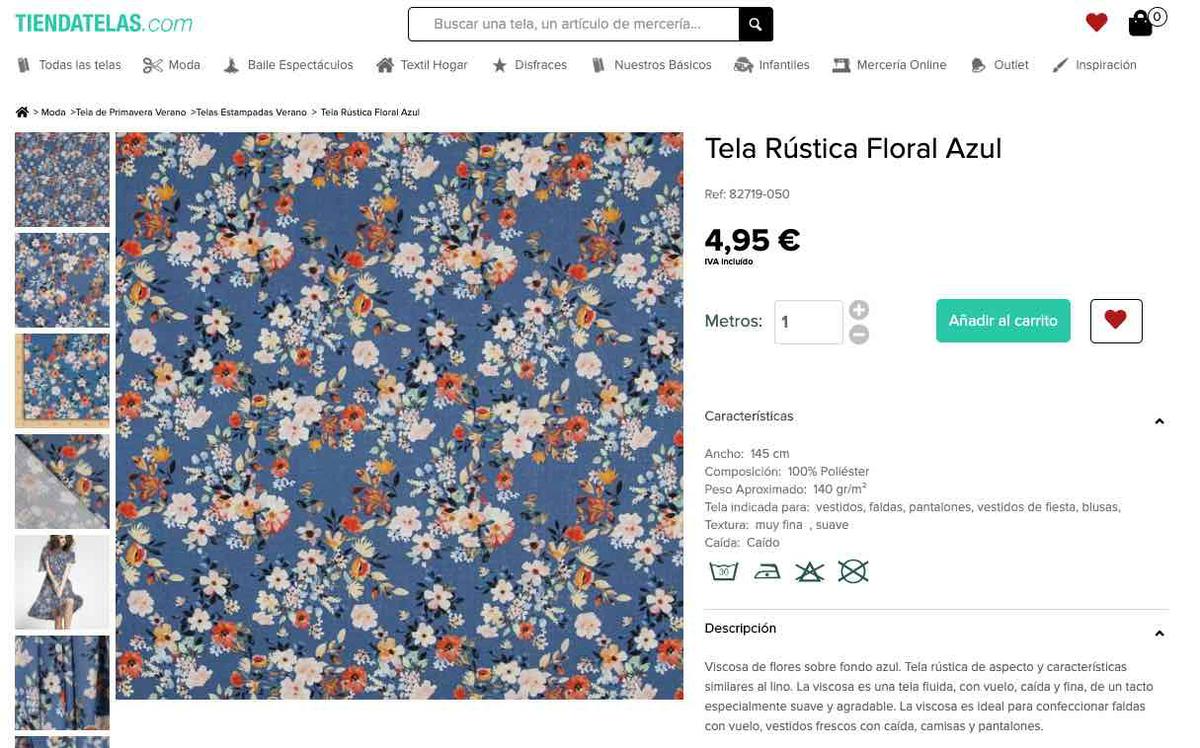Click the do not tumble dry icon
The height and width of the screenshot is (748, 1200).
[853, 571]
